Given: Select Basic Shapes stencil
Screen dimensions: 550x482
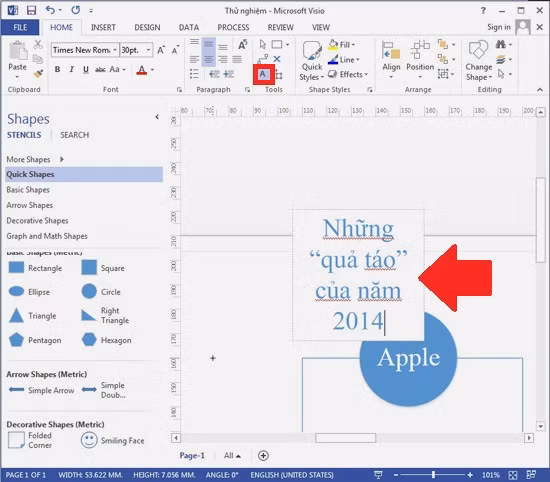Looking at the screenshot, I should (28, 190).
